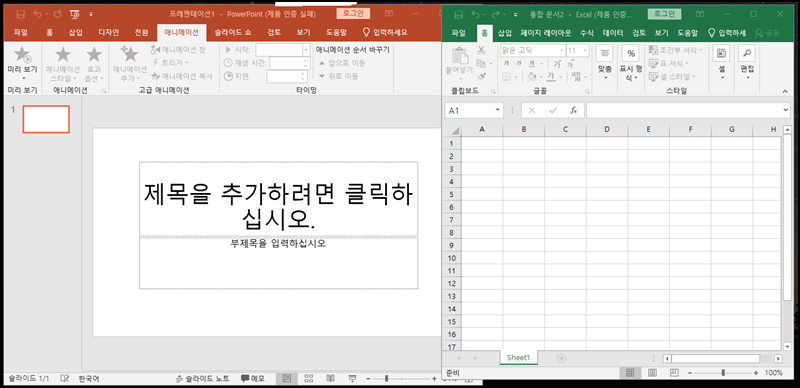
Task: Switch PowerPoint to slide sorter view
Action: click(309, 378)
